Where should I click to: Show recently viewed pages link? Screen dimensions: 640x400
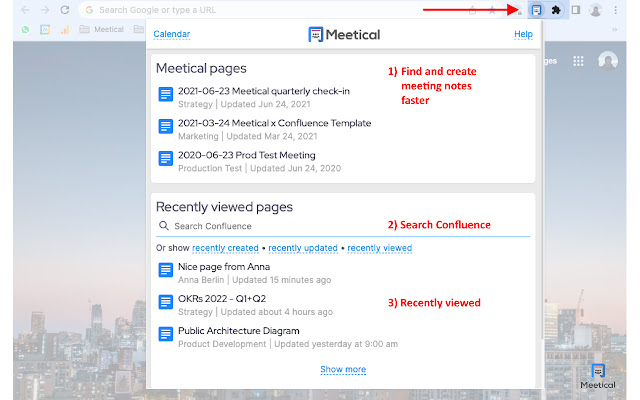380,248
